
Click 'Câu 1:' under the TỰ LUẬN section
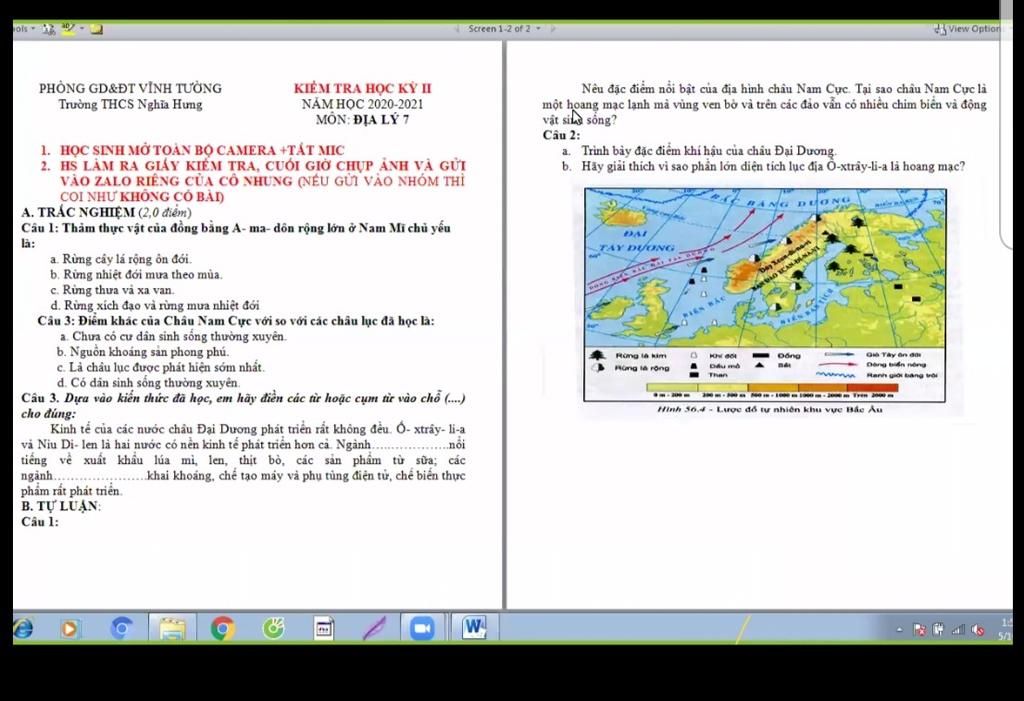click(x=40, y=522)
